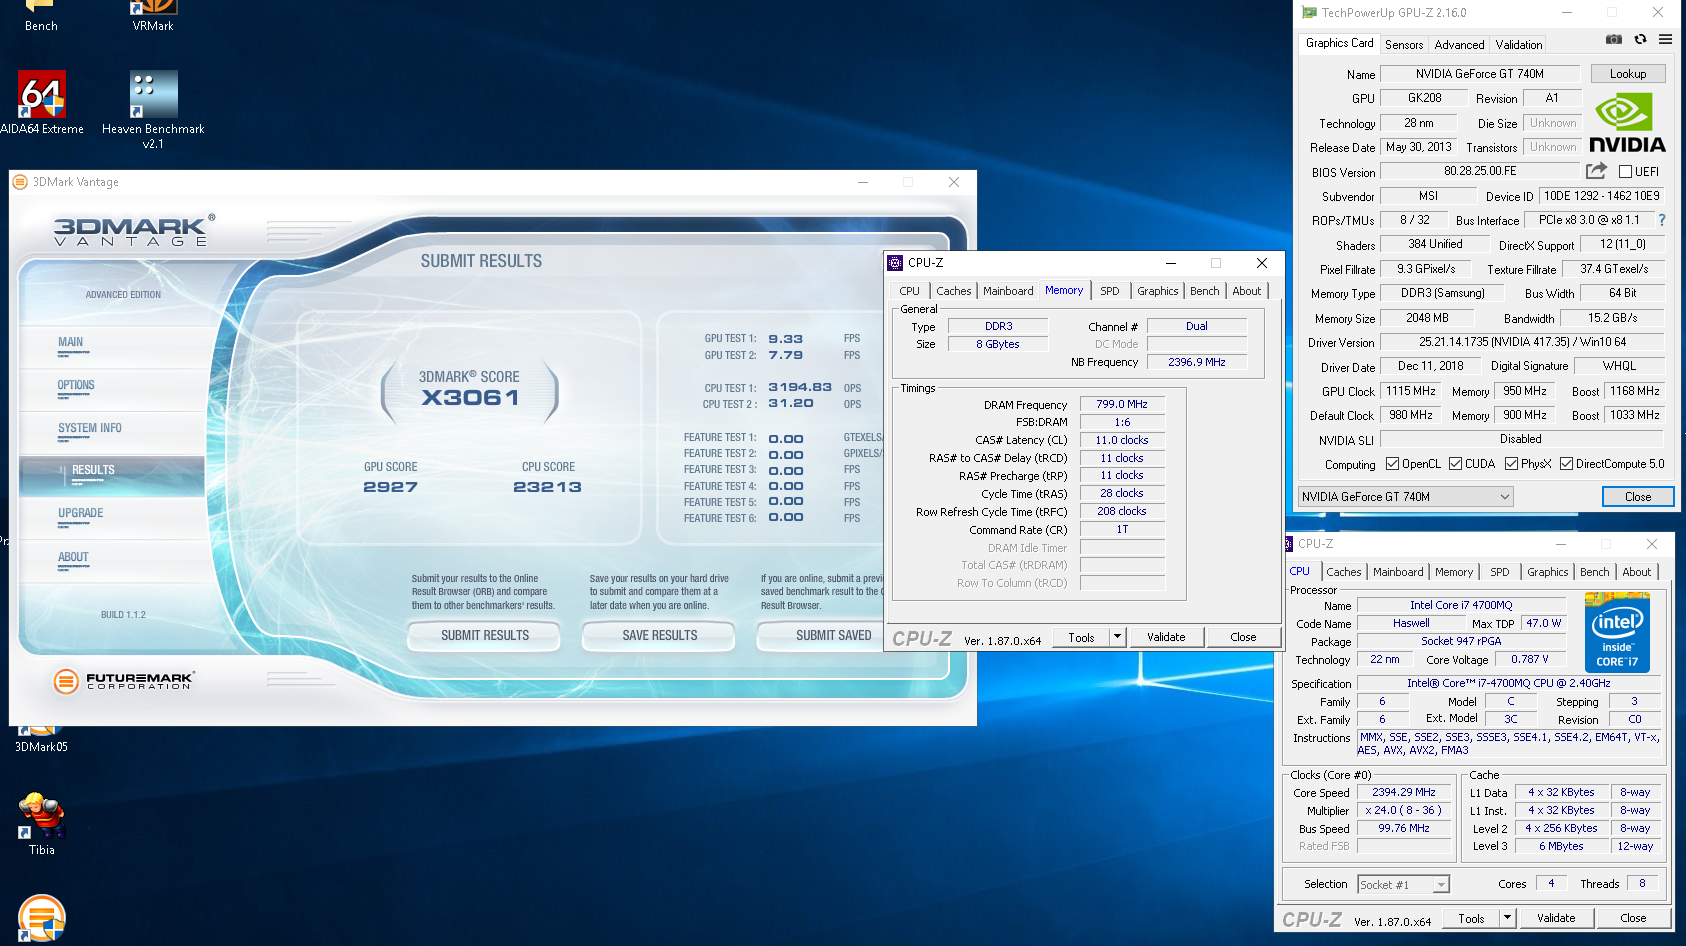Image resolution: width=1686 pixels, height=946 pixels.
Task: Click the Lookup button in GPU-Z
Action: pyautogui.click(x=1627, y=74)
